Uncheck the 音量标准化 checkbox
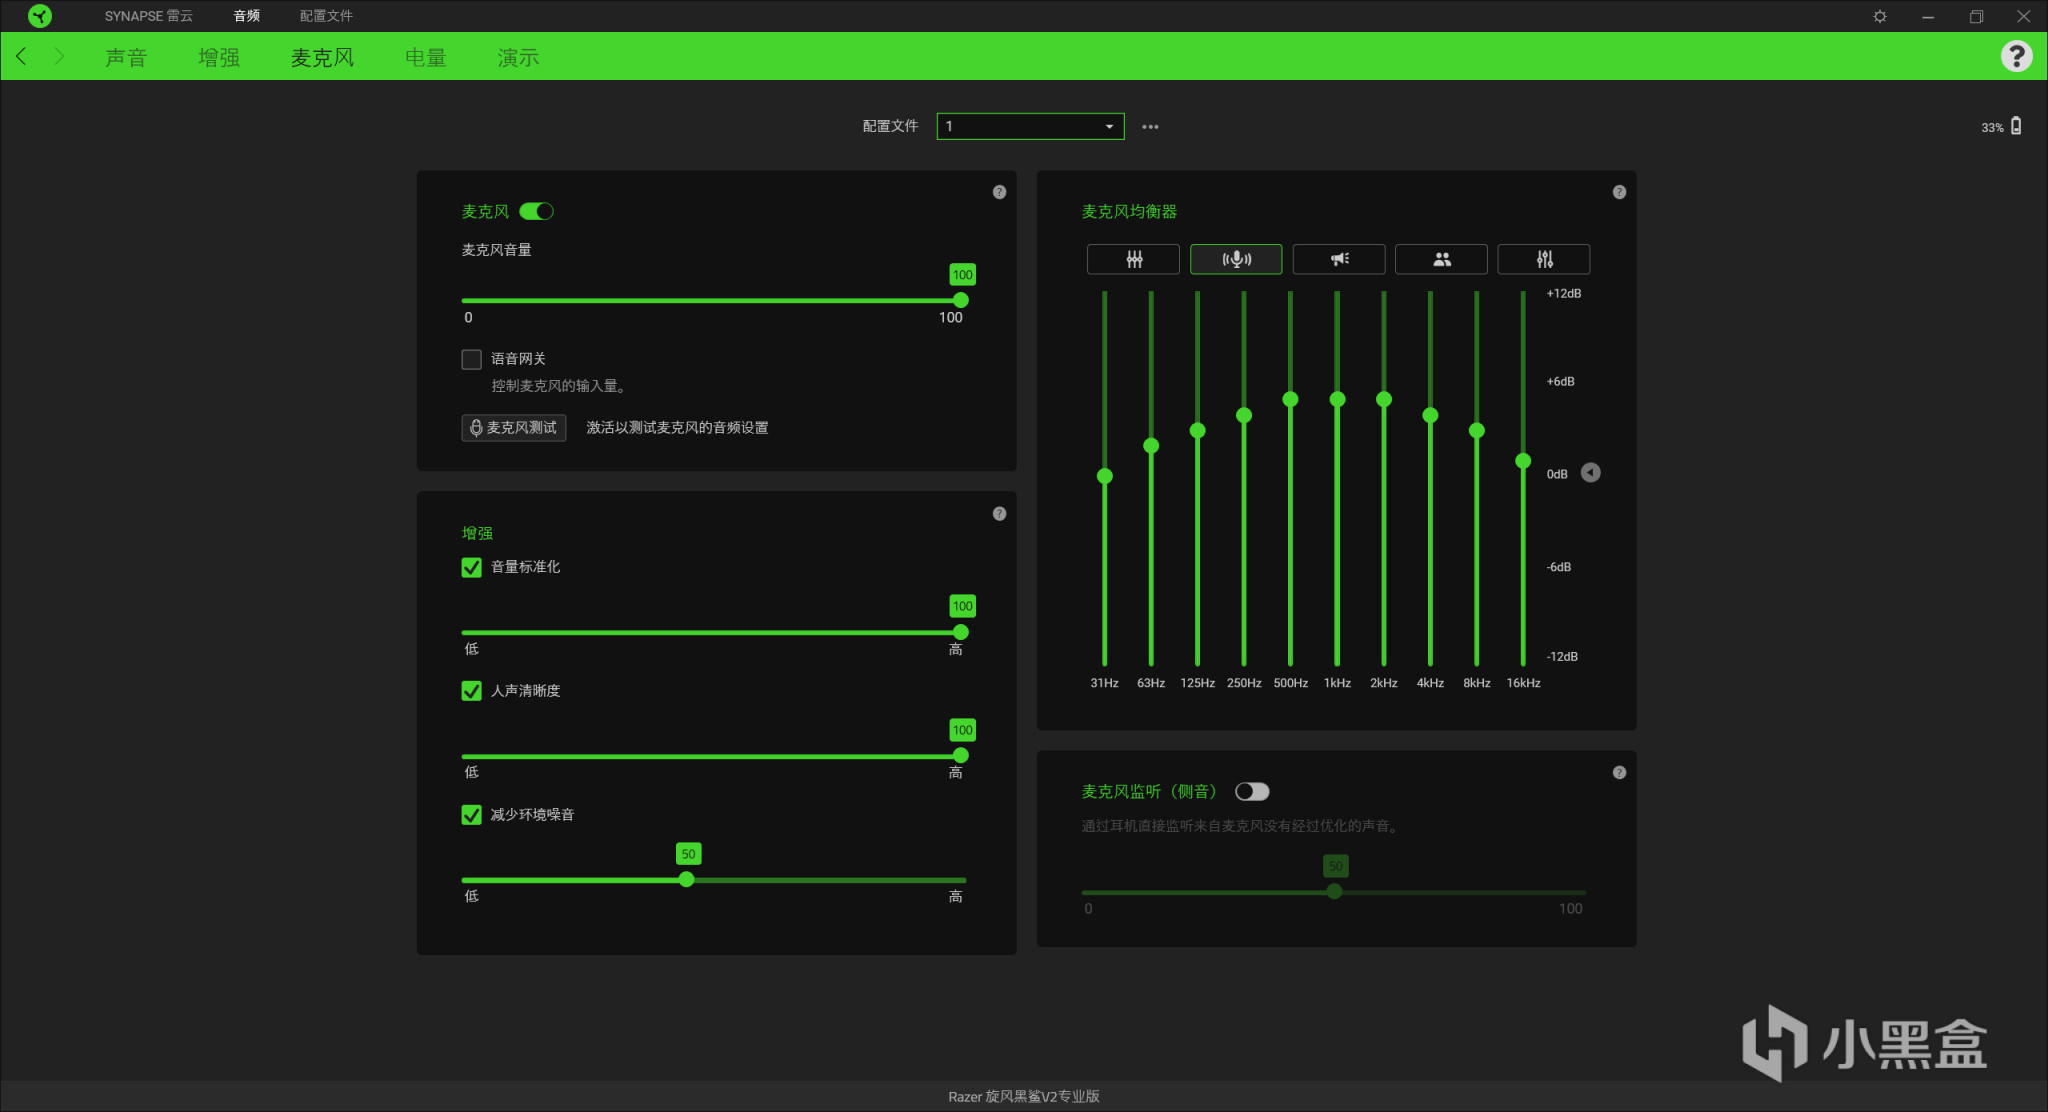 tap(471, 567)
